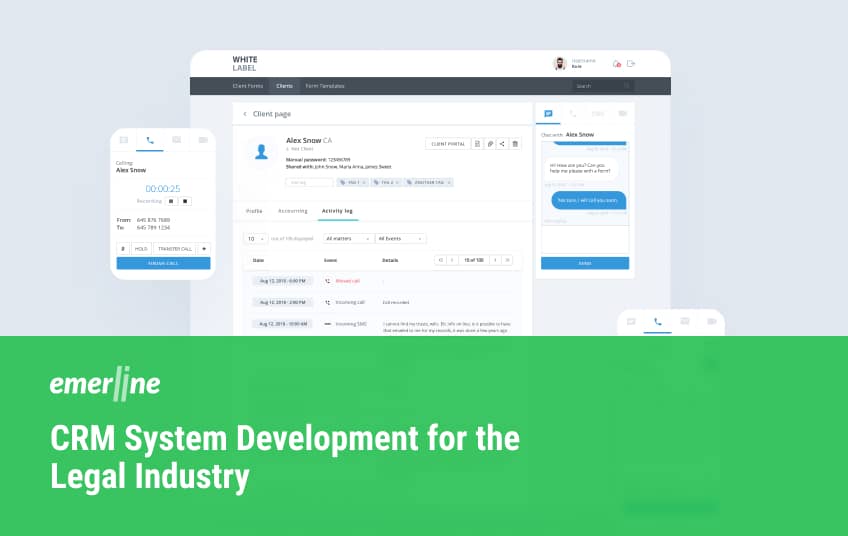The width and height of the screenshot is (848, 536).
Task: Open the notifications bell in top header
Action: (616, 64)
